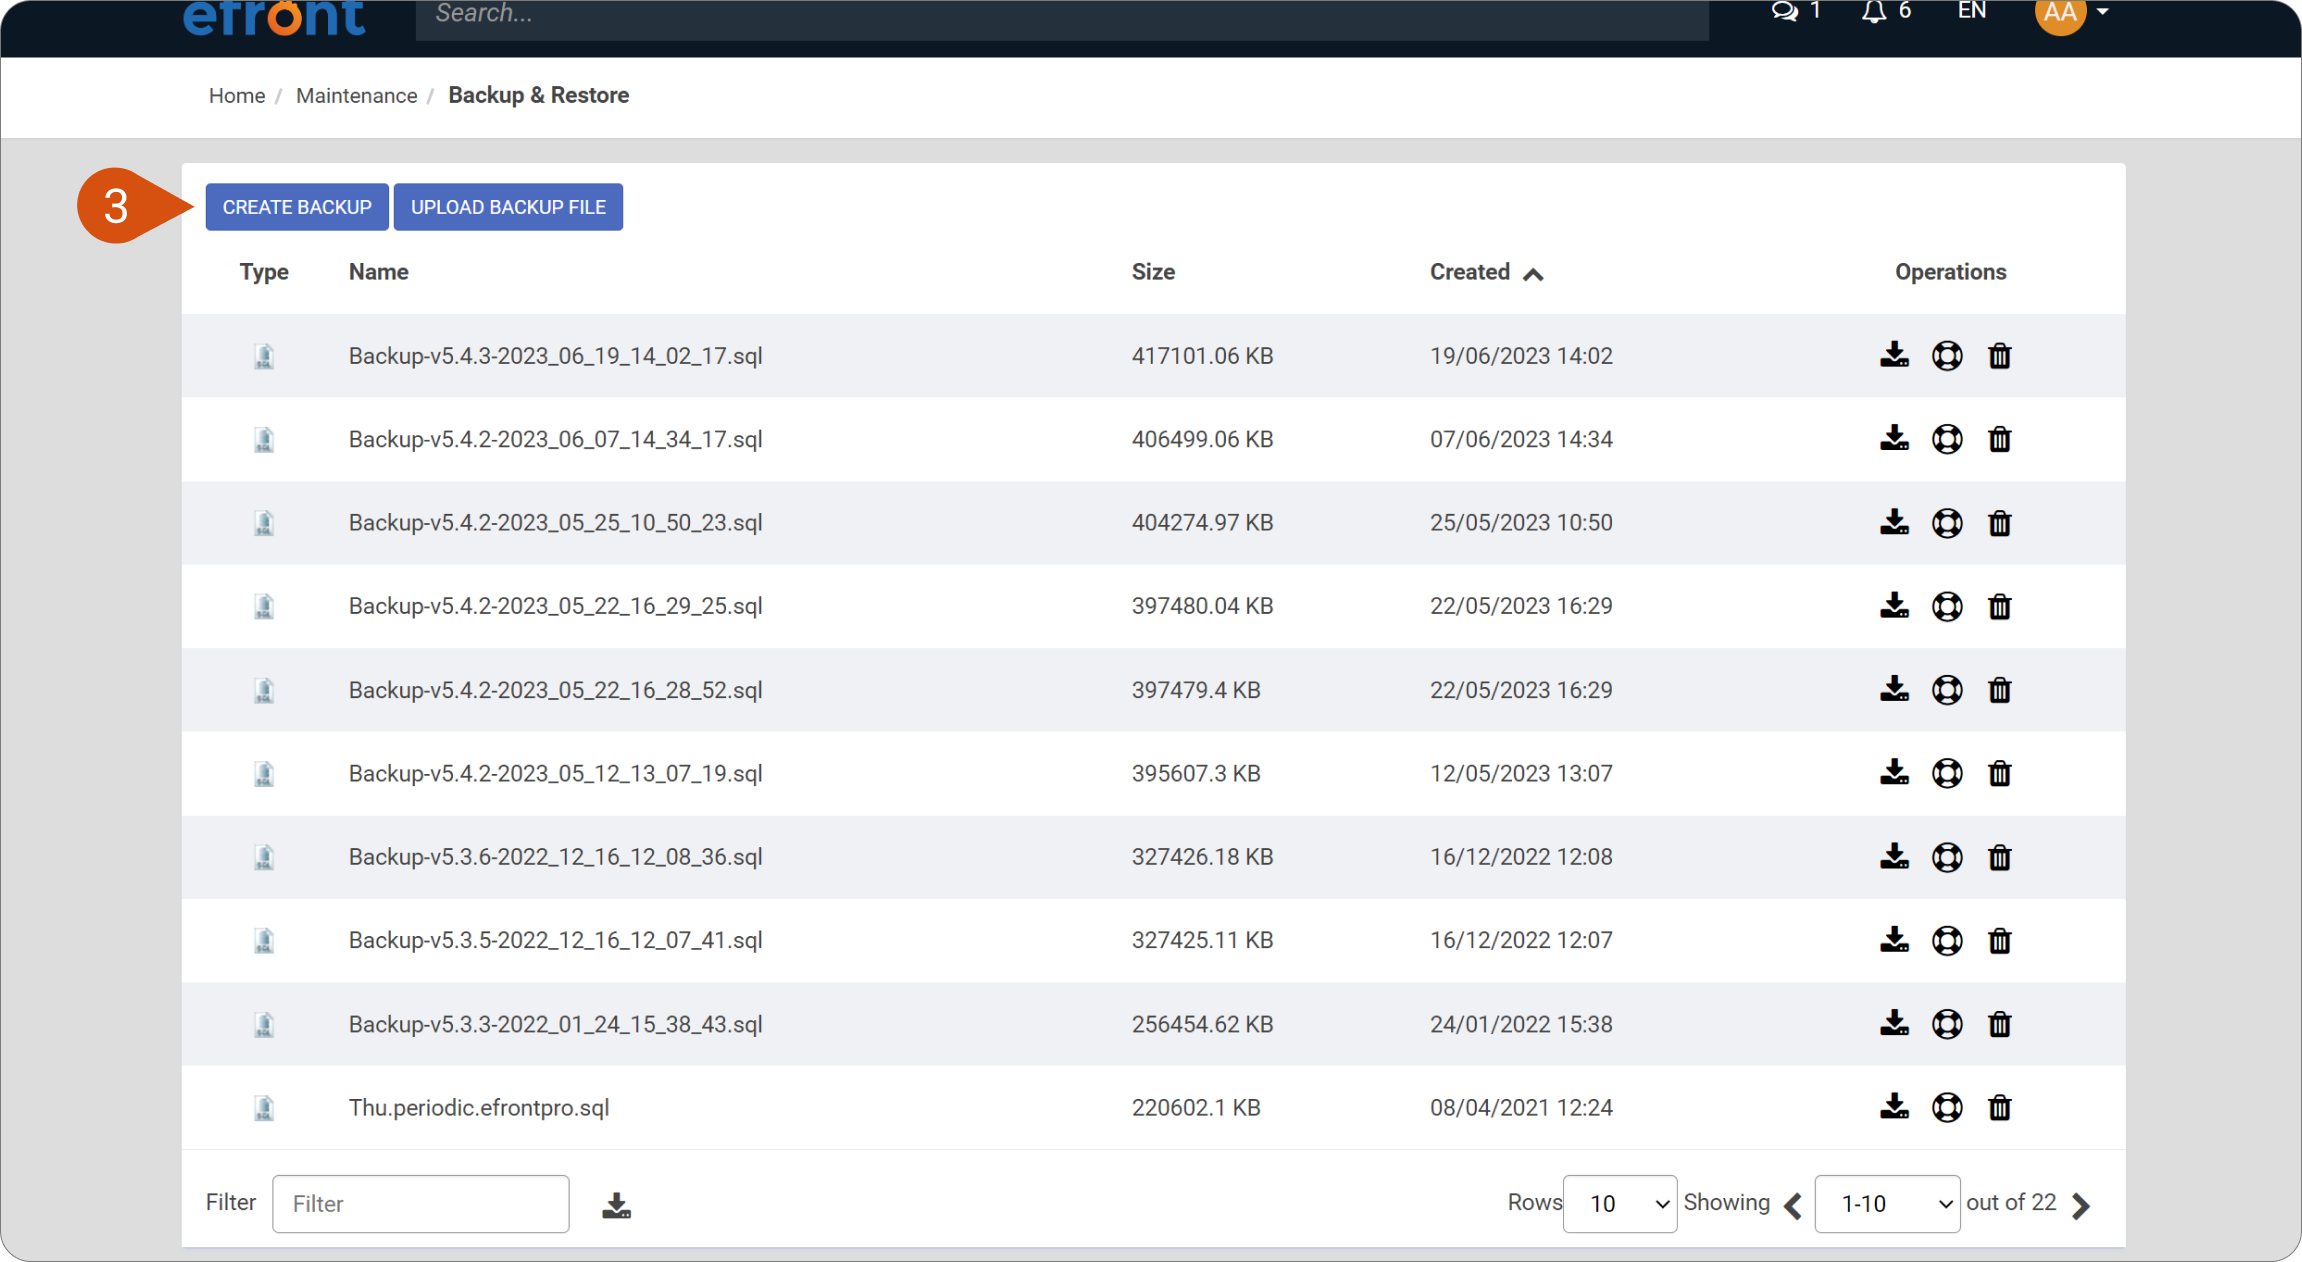Download Backup-v5.4.2-2023_06_07_14_34_17.sql file

[1894, 439]
